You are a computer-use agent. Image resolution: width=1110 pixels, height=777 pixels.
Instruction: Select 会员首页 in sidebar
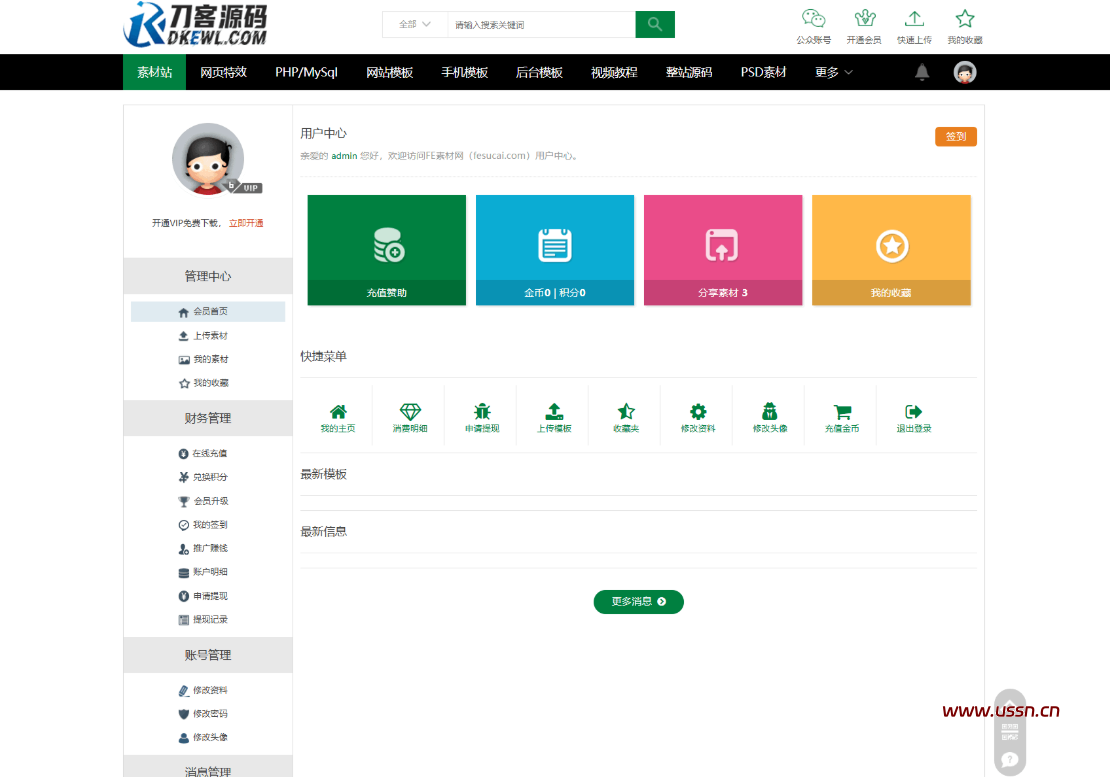pos(208,311)
